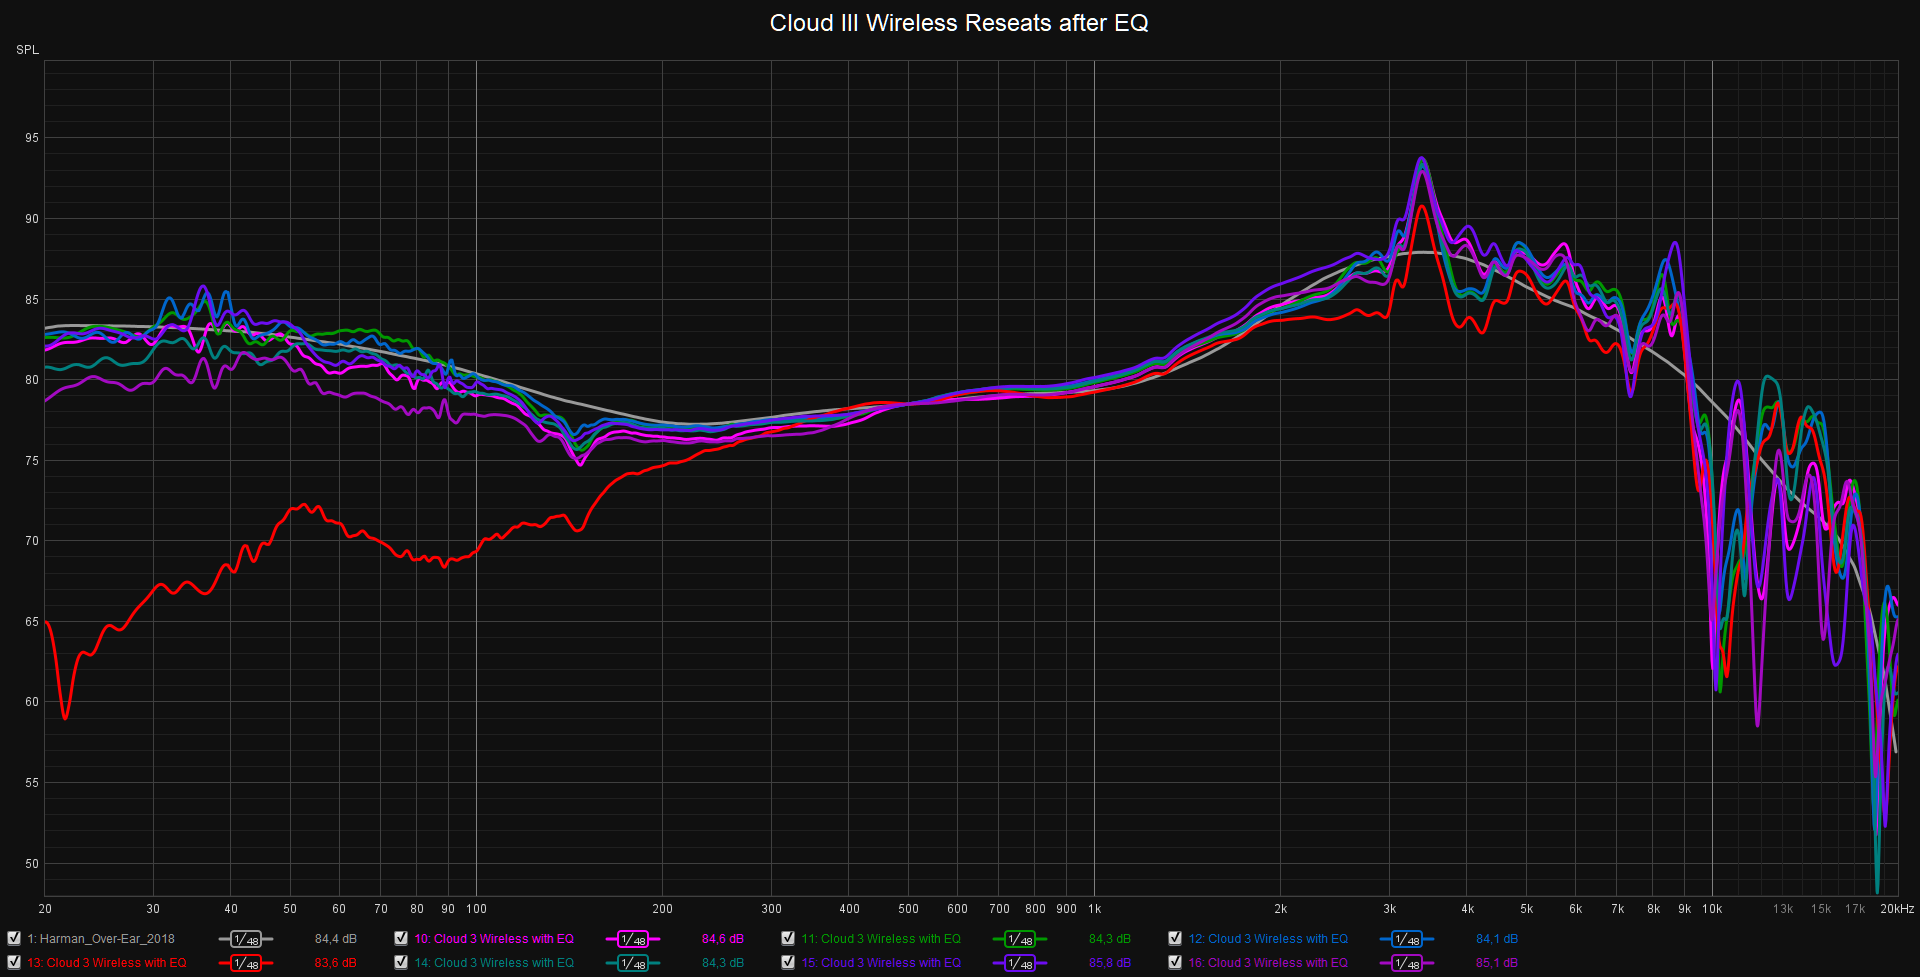Click the graph title 'Cloud III Wireless Reseats after EQ'

point(959,23)
